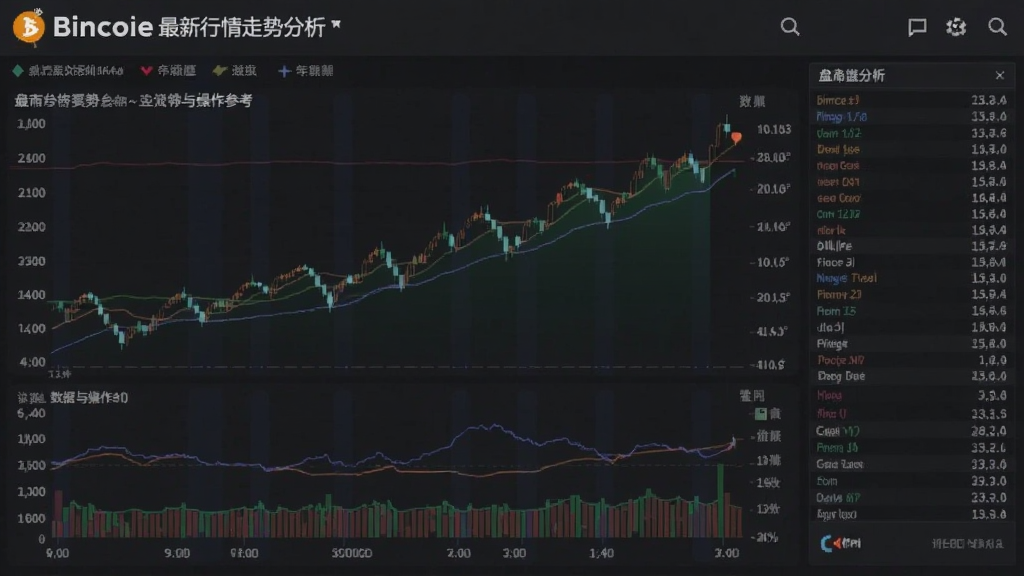Click the tall green volume bar

(x=721, y=500)
